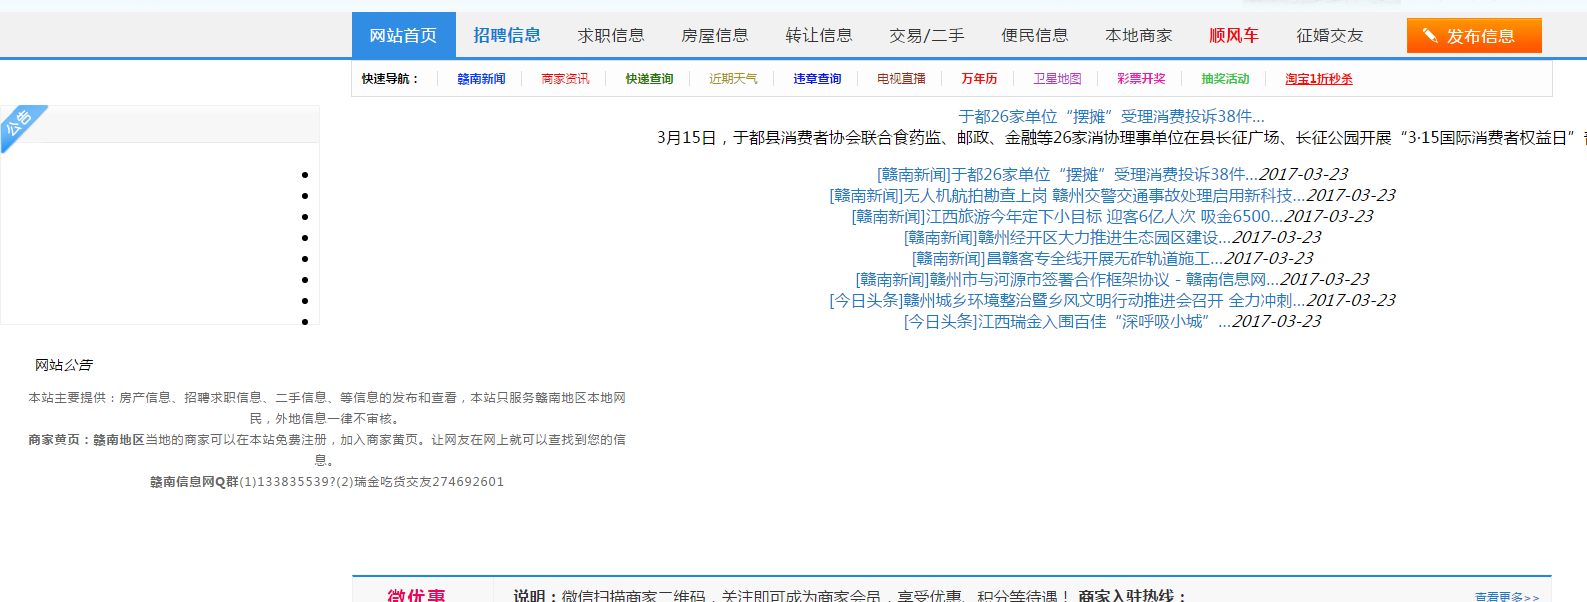This screenshot has height=602, width=1587.
Task: Check 近期天气 from the quick navigation
Action: tap(733, 79)
